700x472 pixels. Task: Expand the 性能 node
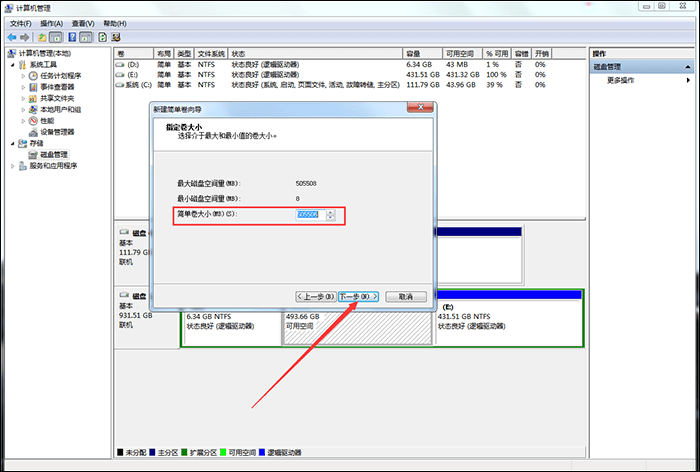point(23,121)
